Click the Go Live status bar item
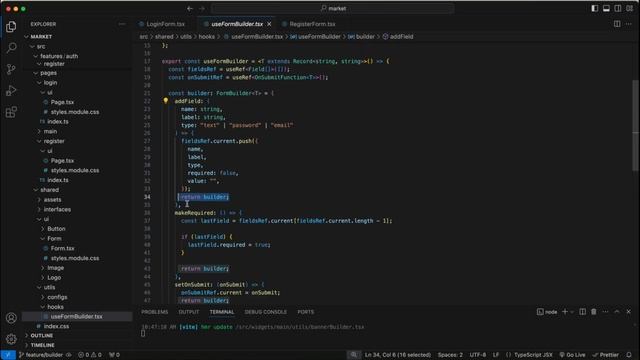The height and width of the screenshot is (360, 640). 572,355
